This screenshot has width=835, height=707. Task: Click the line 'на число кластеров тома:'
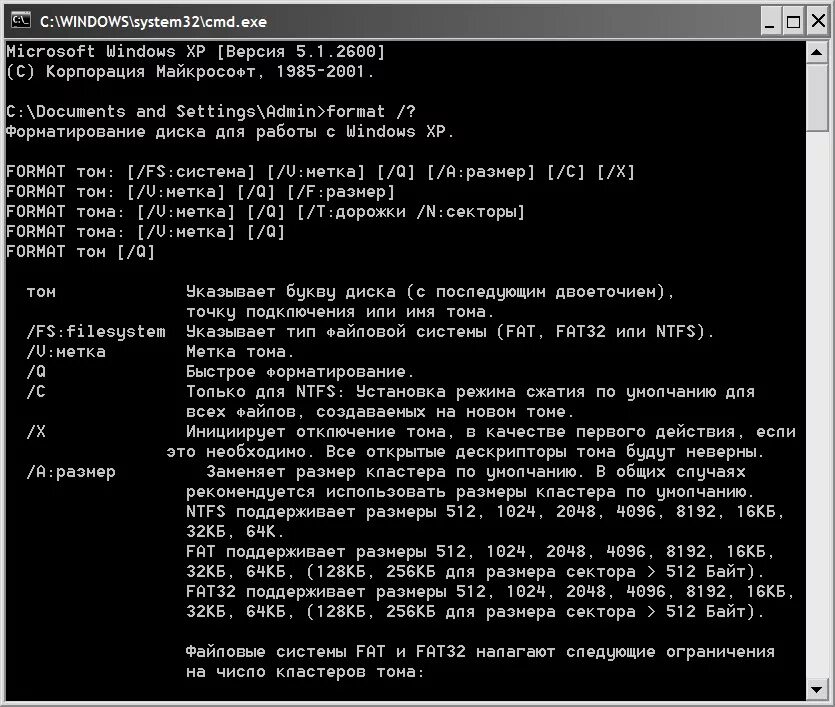pos(305,672)
